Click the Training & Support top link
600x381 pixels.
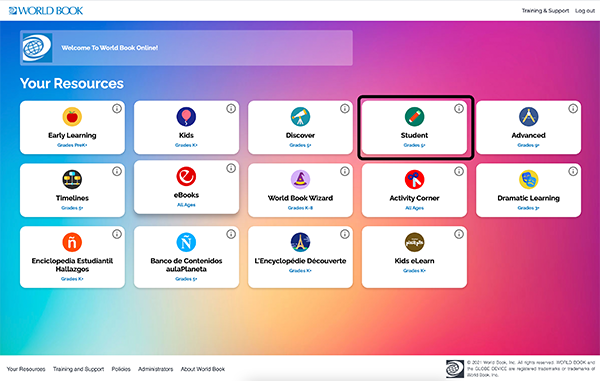[545, 11]
